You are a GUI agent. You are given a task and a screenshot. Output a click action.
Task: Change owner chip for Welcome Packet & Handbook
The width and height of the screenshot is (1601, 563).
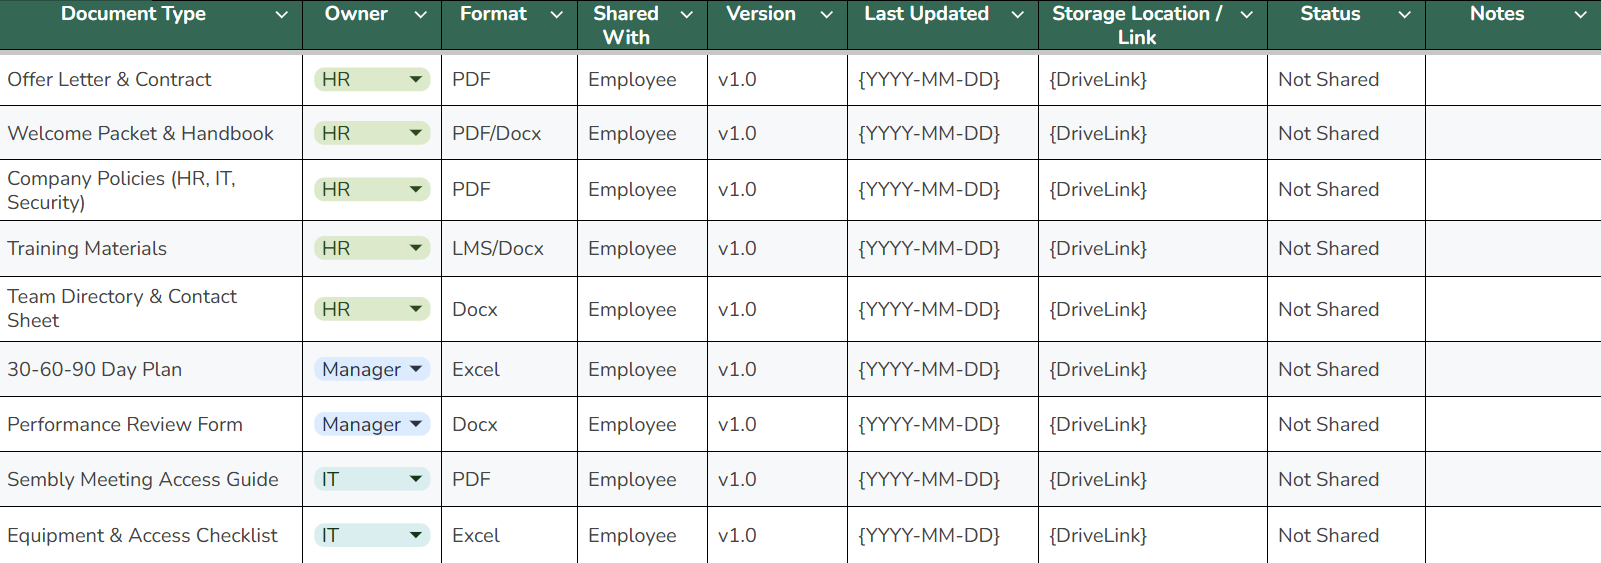coord(415,133)
